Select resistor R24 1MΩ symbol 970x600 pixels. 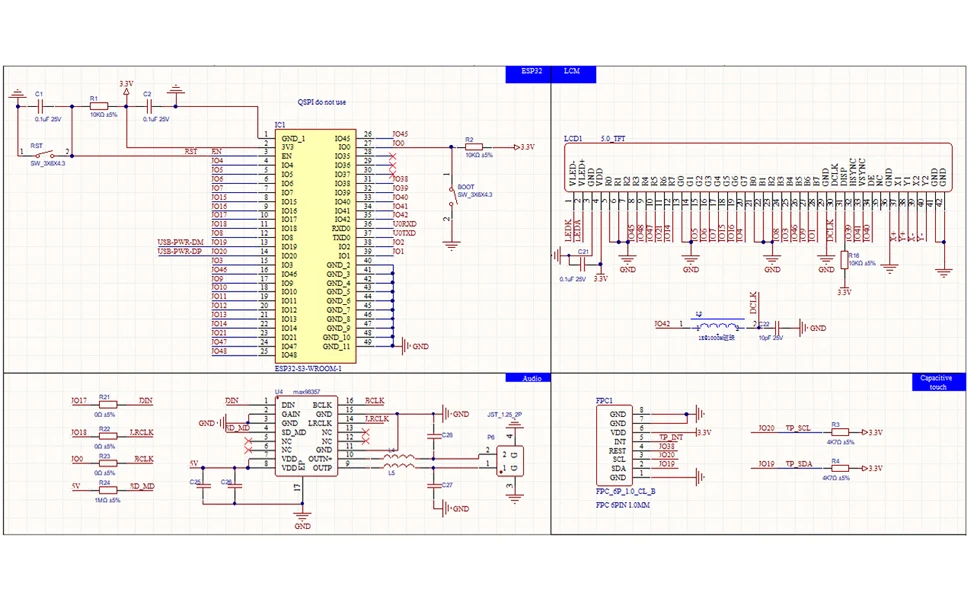pyautogui.click(x=104, y=487)
